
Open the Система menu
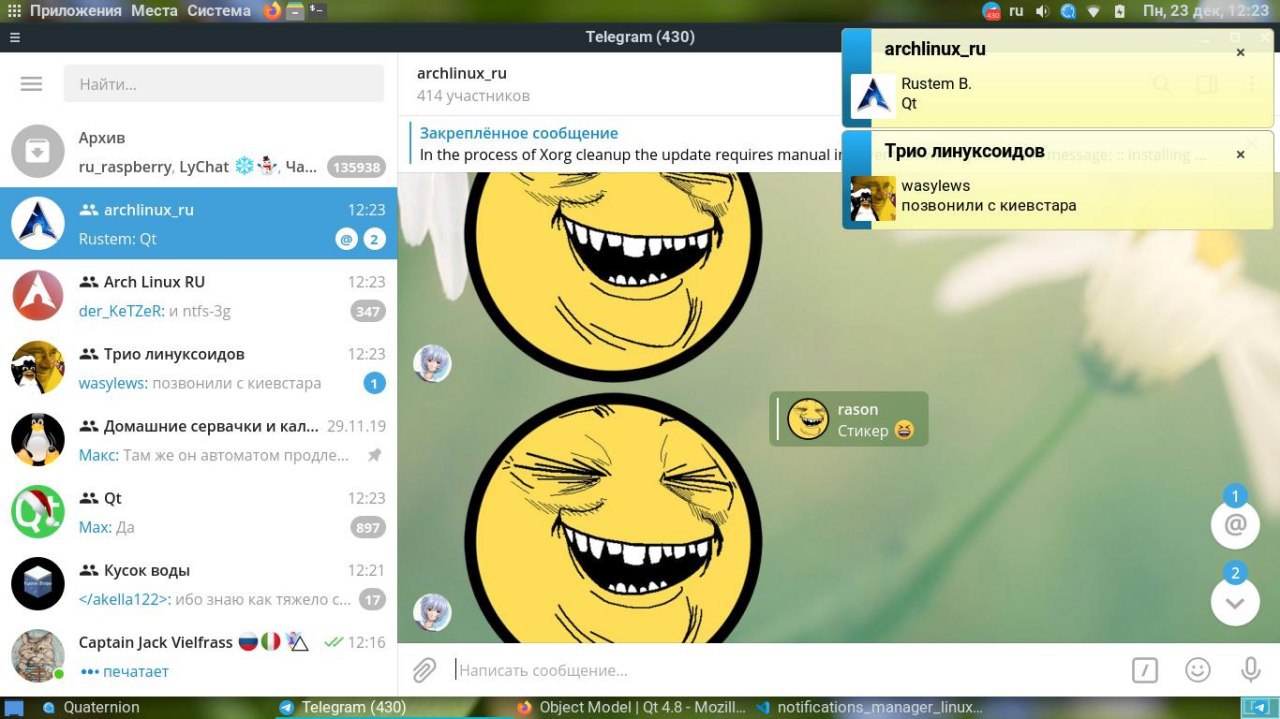point(219,11)
